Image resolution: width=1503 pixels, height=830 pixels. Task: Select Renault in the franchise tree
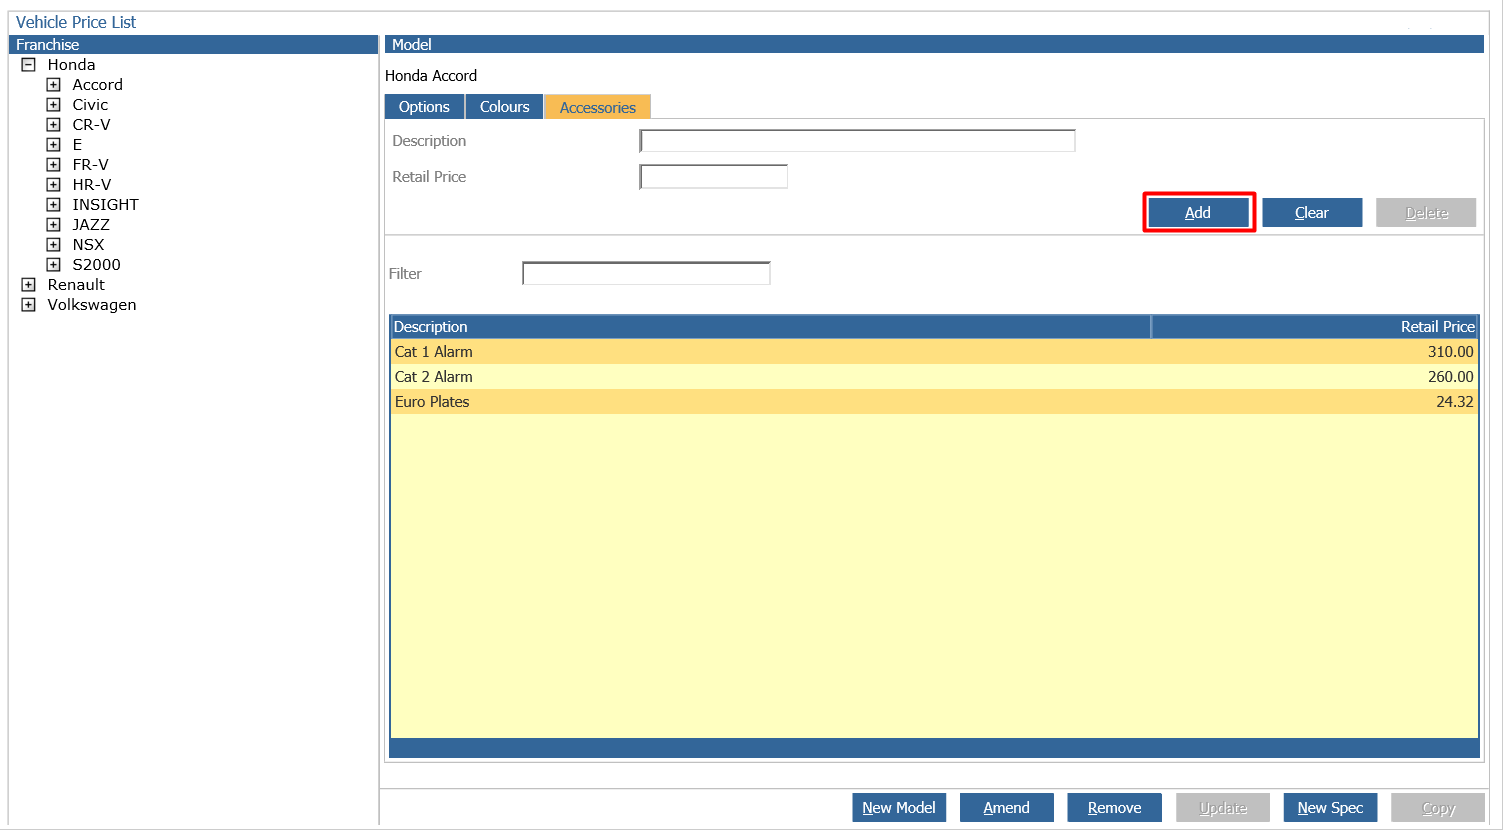click(x=76, y=285)
